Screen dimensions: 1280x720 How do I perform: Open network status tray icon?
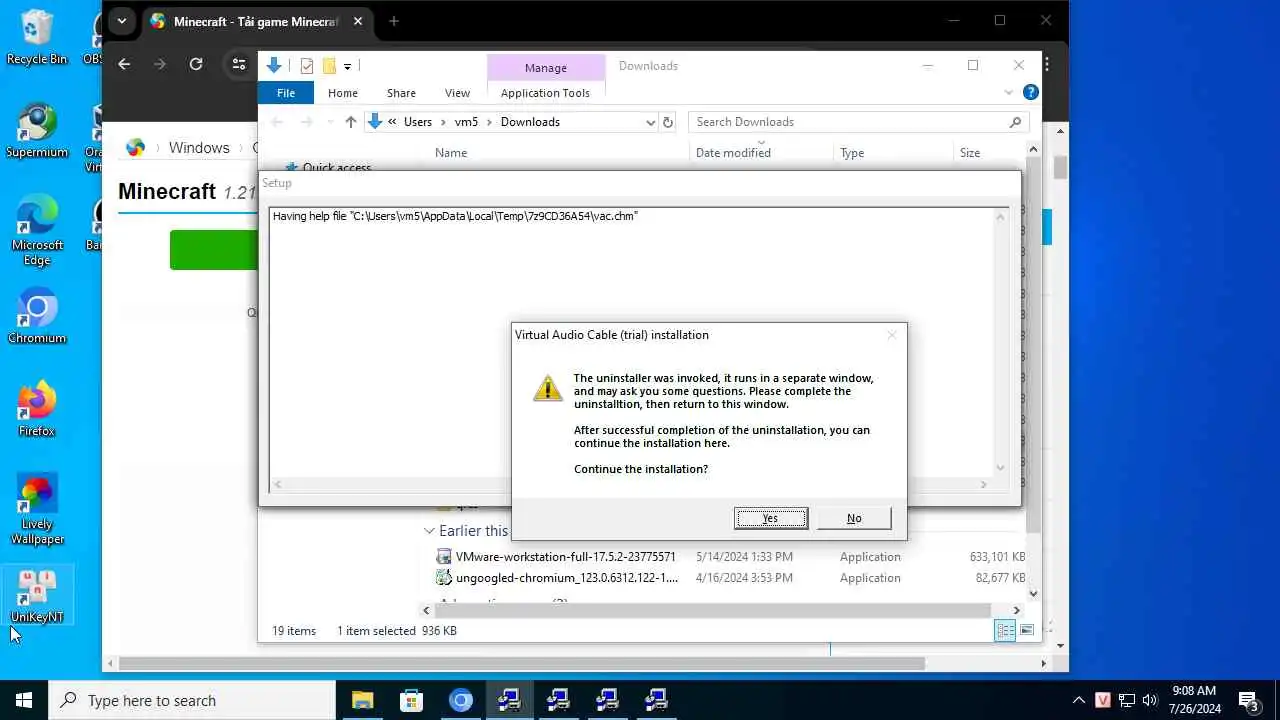click(x=1126, y=700)
